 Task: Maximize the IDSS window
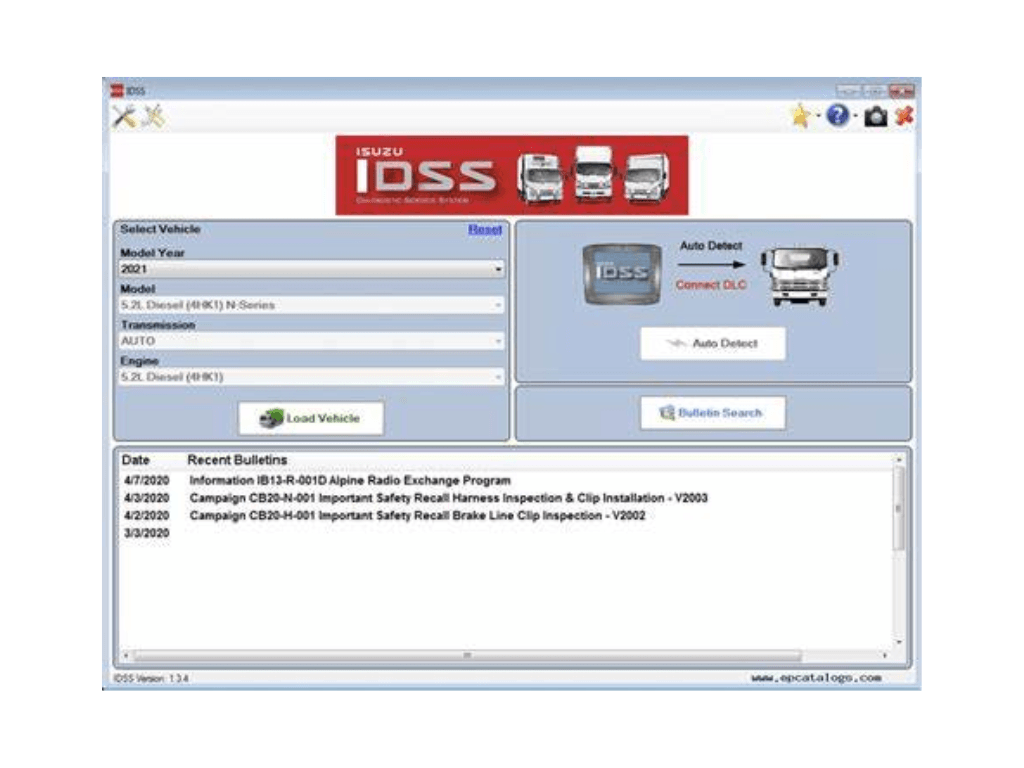pos(875,90)
